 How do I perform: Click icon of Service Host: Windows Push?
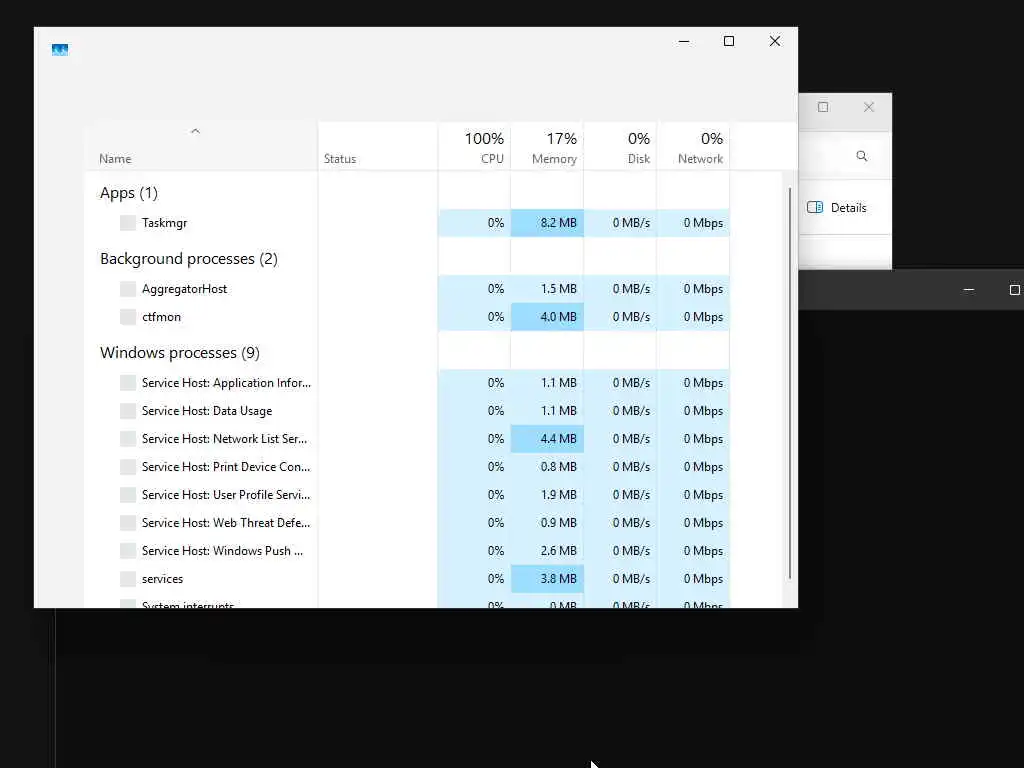pos(128,551)
